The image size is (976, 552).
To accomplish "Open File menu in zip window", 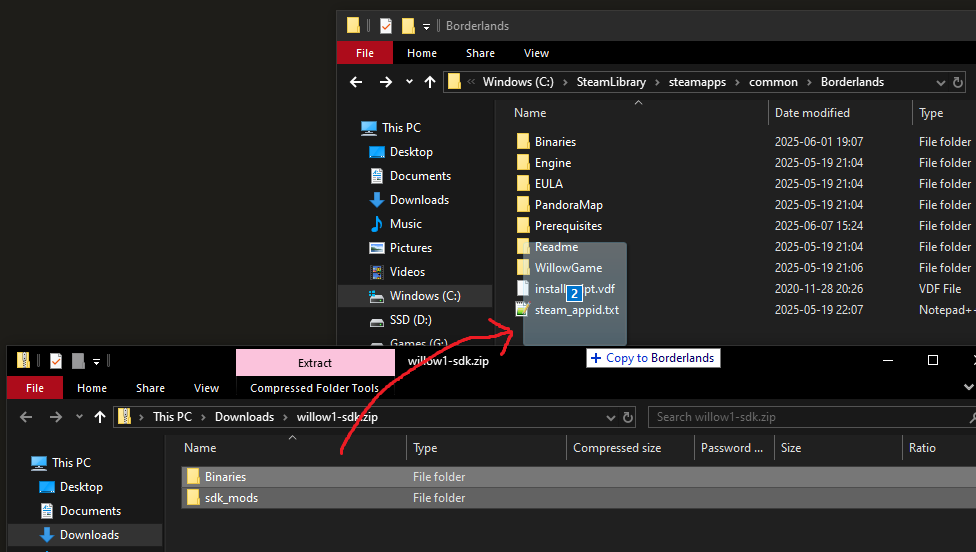I will click(x=35, y=388).
